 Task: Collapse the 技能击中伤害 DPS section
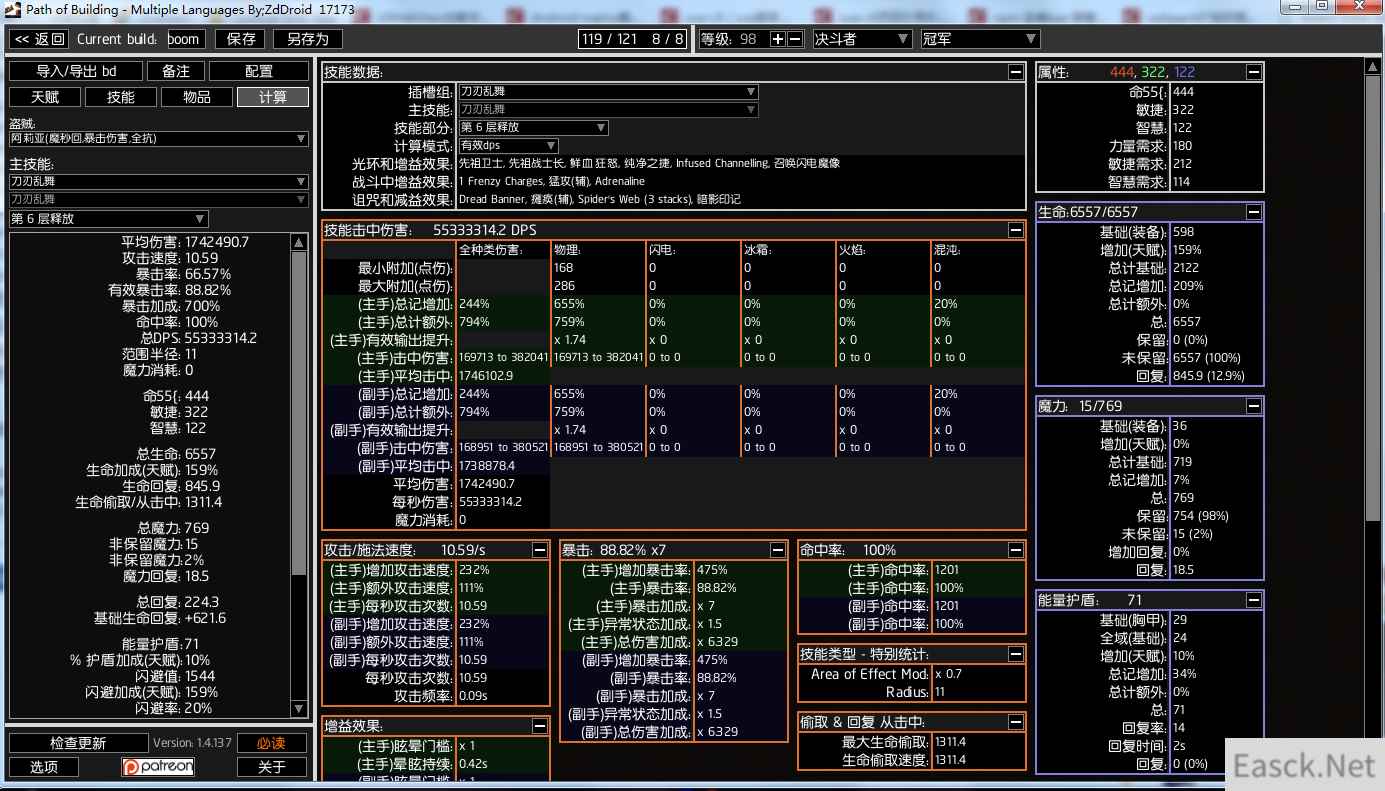(x=1016, y=230)
